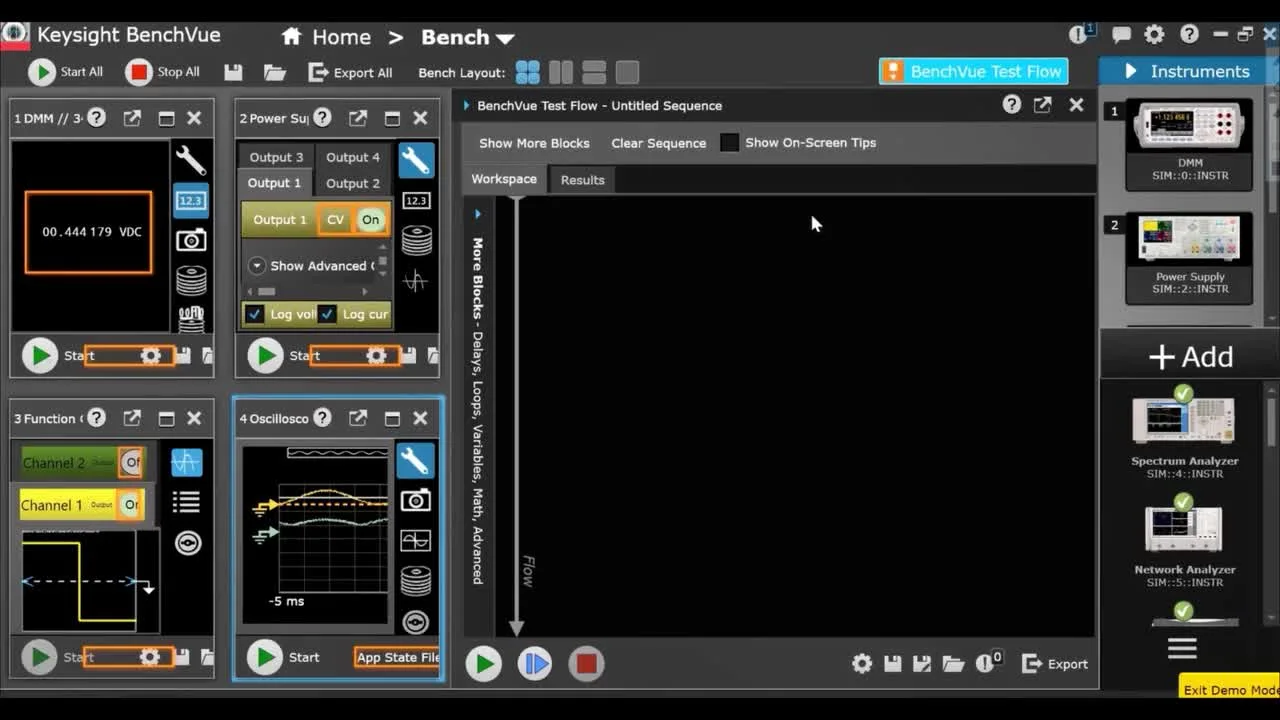
Task: Open settings gear in title bar
Action: [x=1154, y=35]
